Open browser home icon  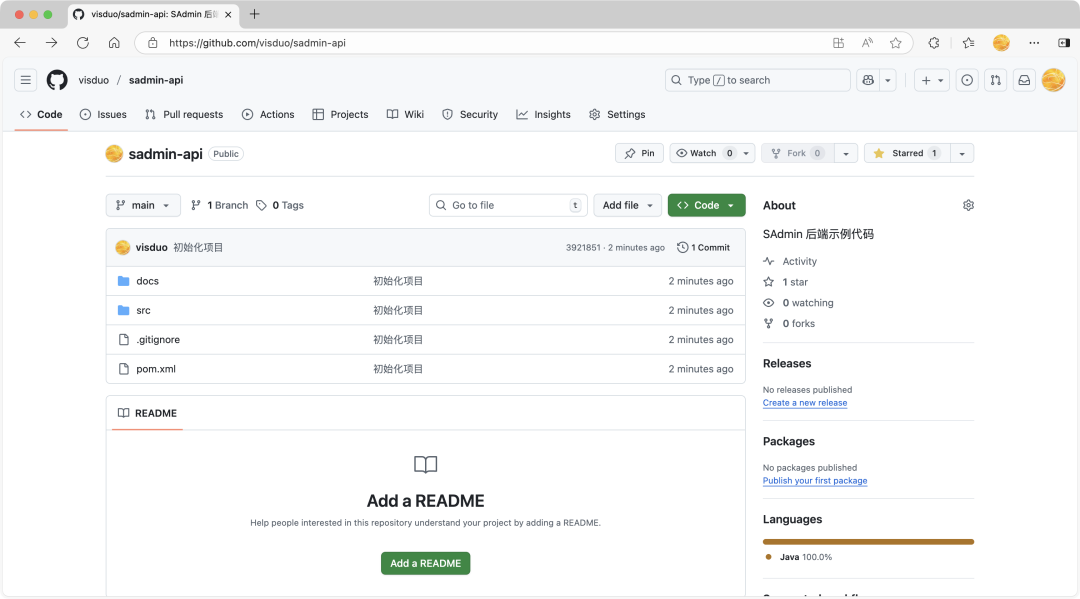coord(114,43)
